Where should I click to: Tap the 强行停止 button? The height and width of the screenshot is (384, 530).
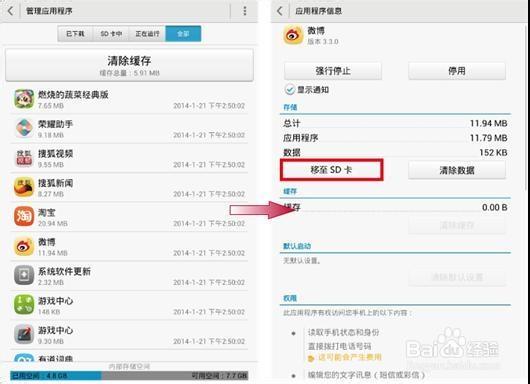point(333,71)
